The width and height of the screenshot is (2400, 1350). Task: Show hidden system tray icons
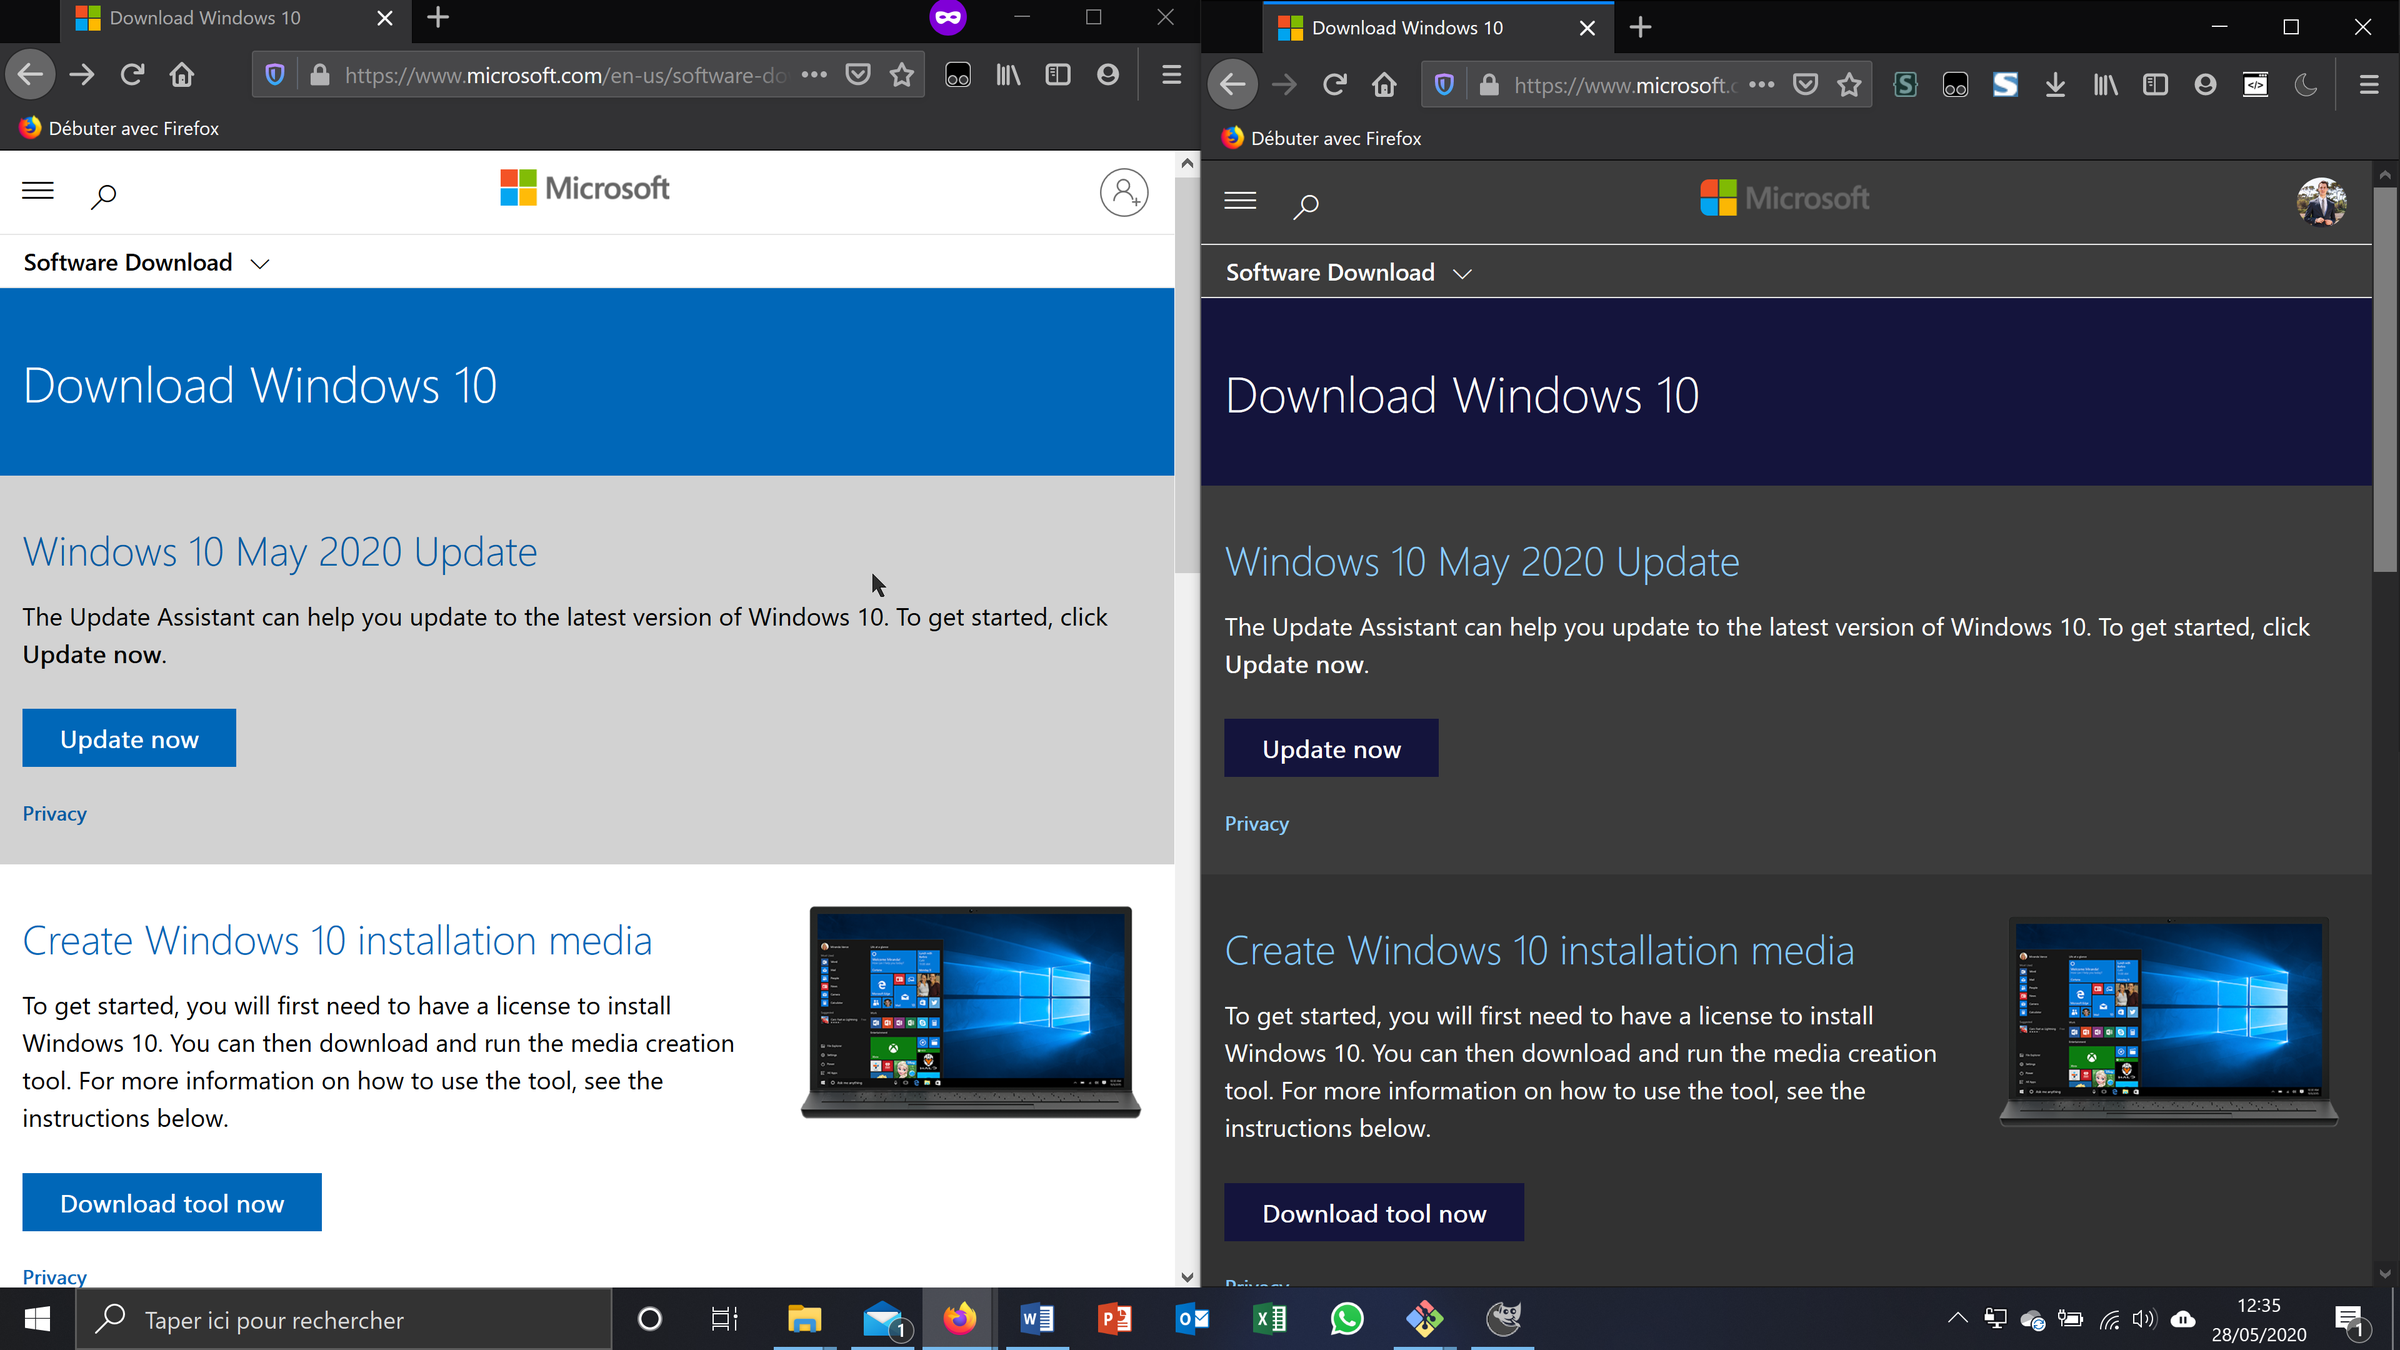[1957, 1319]
